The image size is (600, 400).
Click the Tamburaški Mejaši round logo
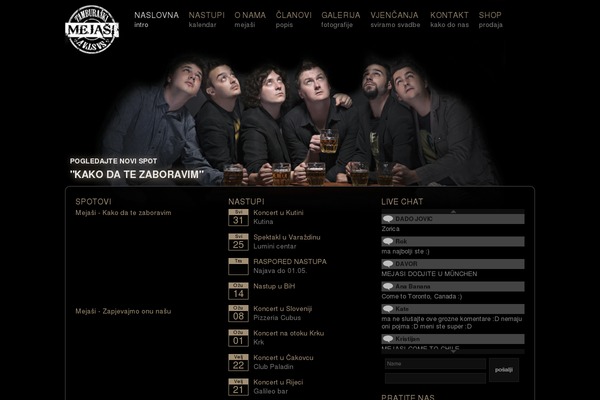pyautogui.click(x=92, y=29)
